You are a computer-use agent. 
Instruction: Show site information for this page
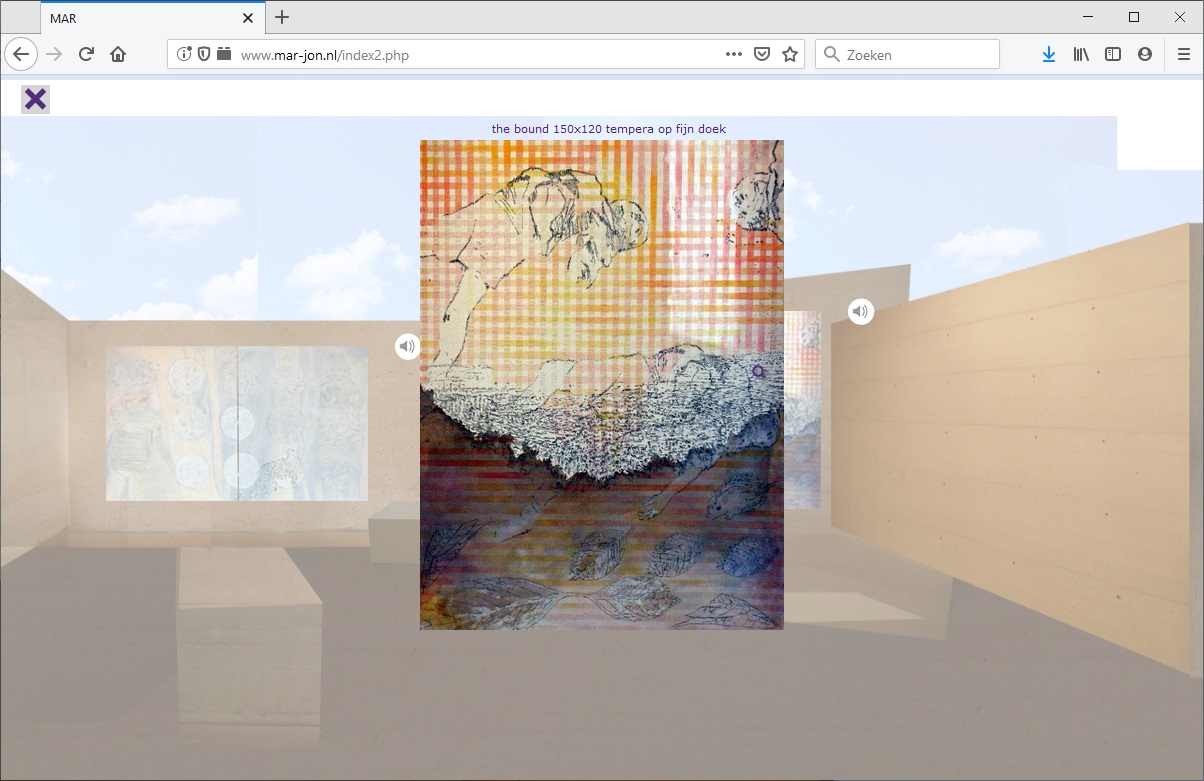[184, 55]
